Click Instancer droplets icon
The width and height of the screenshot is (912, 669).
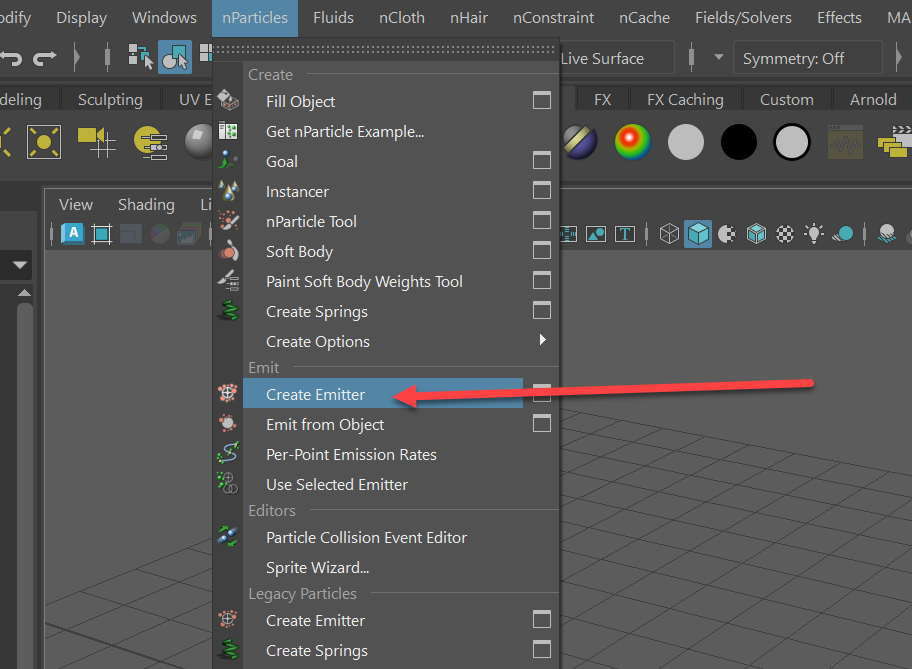pos(228,190)
